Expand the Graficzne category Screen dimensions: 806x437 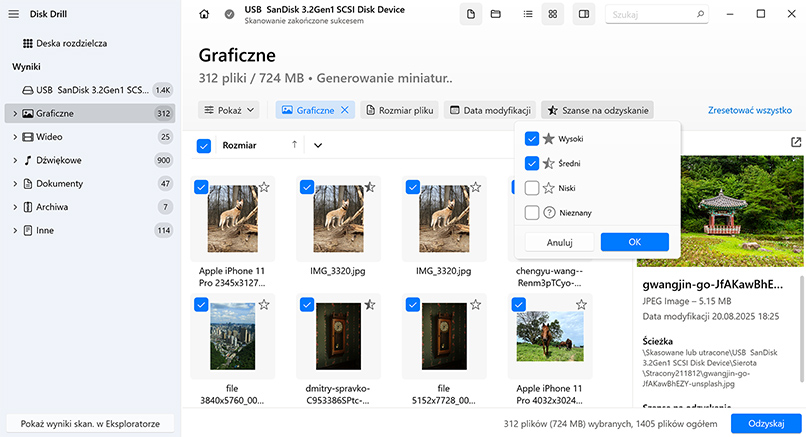click(x=15, y=114)
